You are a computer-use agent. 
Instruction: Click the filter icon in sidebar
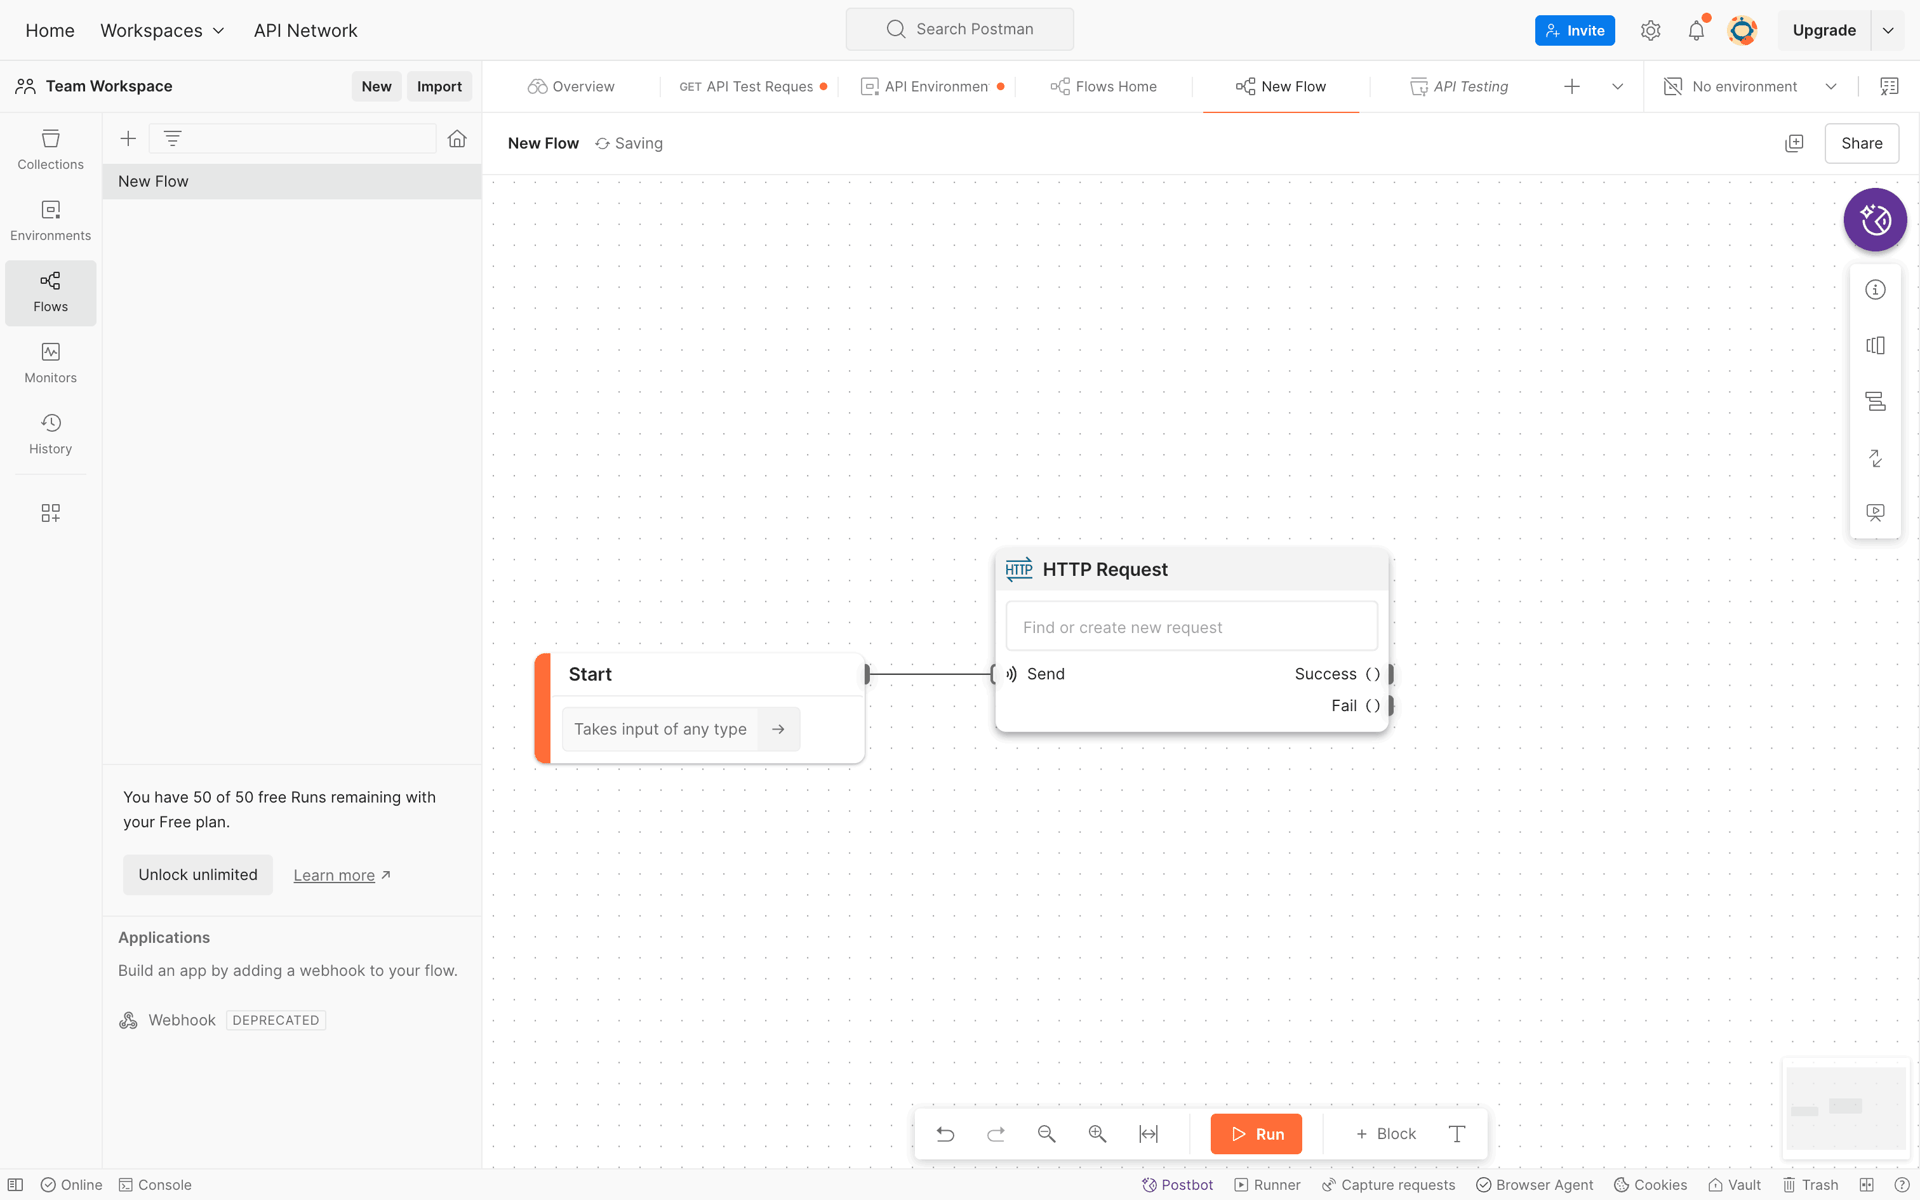click(172, 139)
